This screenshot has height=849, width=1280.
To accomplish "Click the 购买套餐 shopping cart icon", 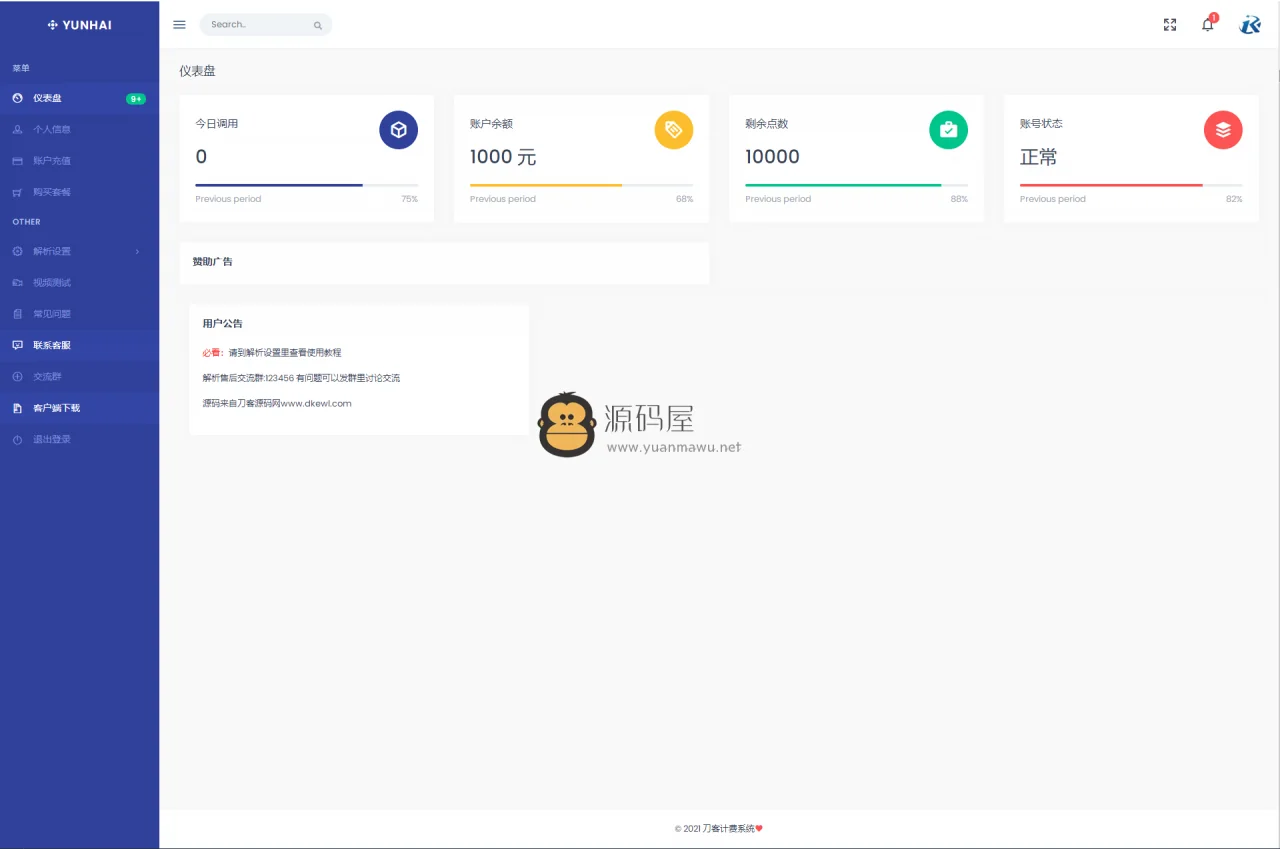I will click(x=18, y=192).
